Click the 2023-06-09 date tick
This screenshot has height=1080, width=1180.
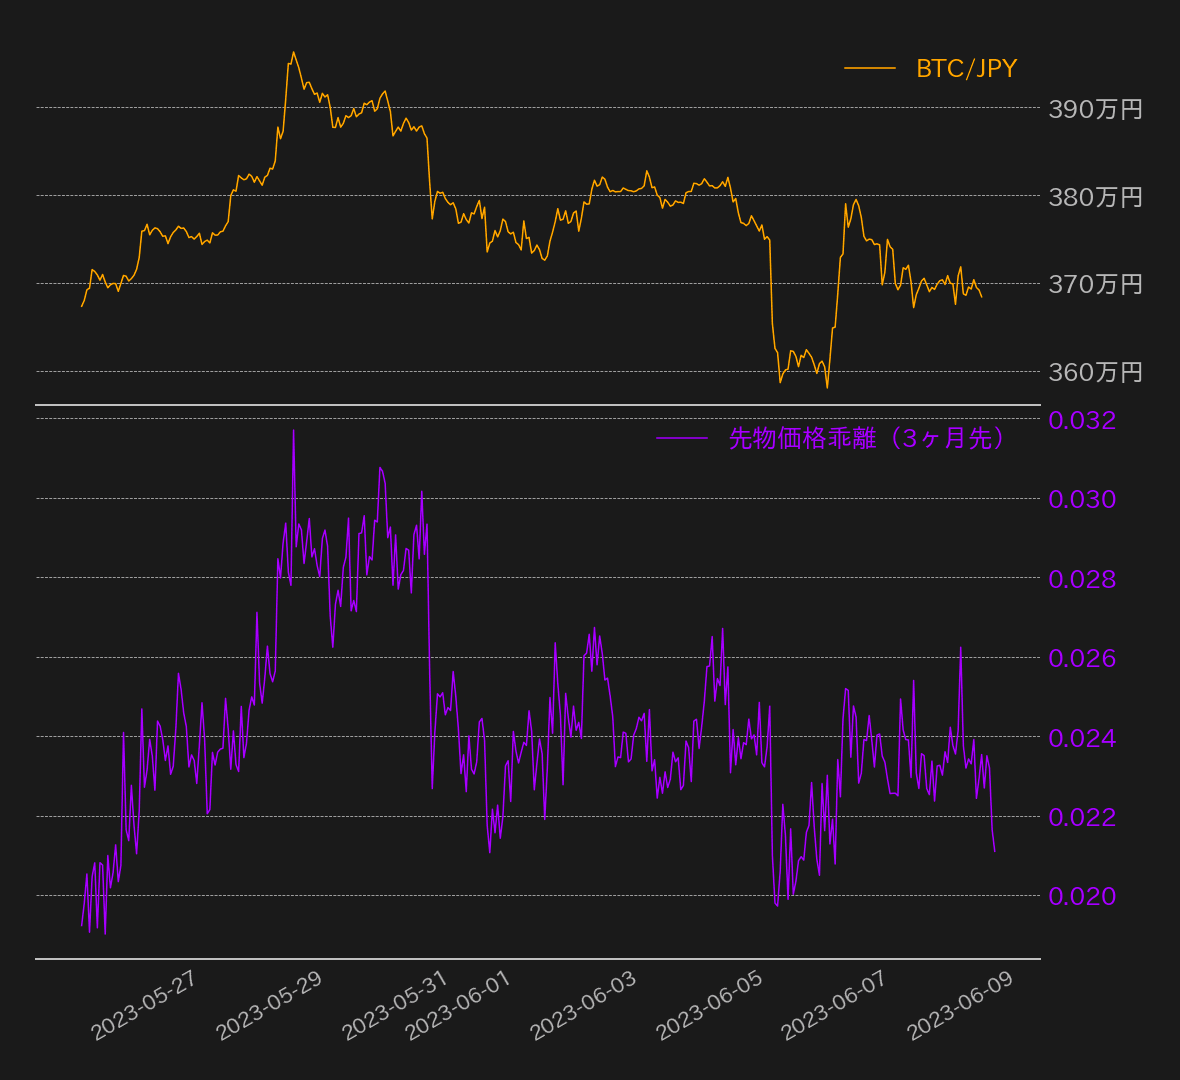tap(961, 1005)
